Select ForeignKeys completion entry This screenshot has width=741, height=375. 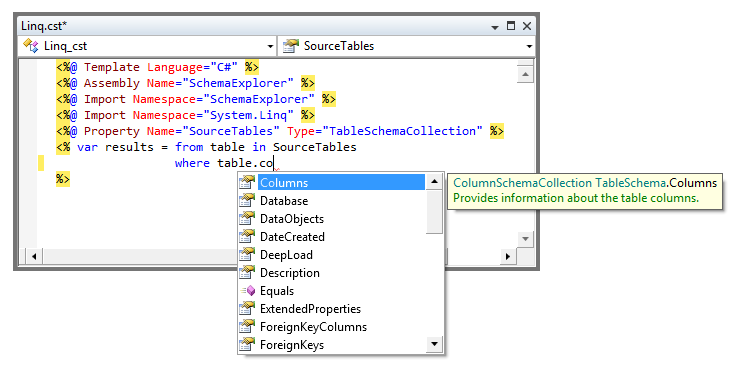coord(292,345)
